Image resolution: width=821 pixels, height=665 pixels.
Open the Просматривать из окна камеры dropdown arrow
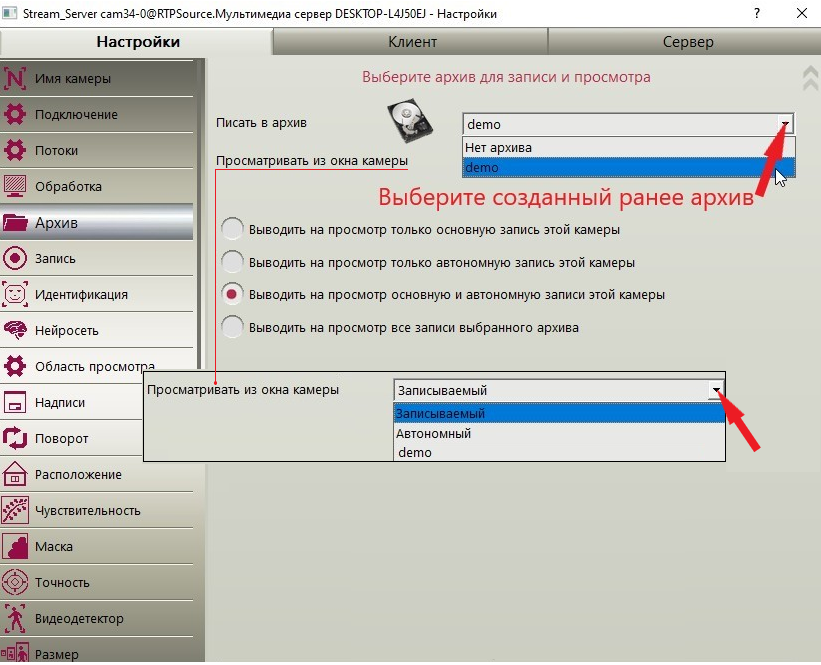(x=716, y=390)
